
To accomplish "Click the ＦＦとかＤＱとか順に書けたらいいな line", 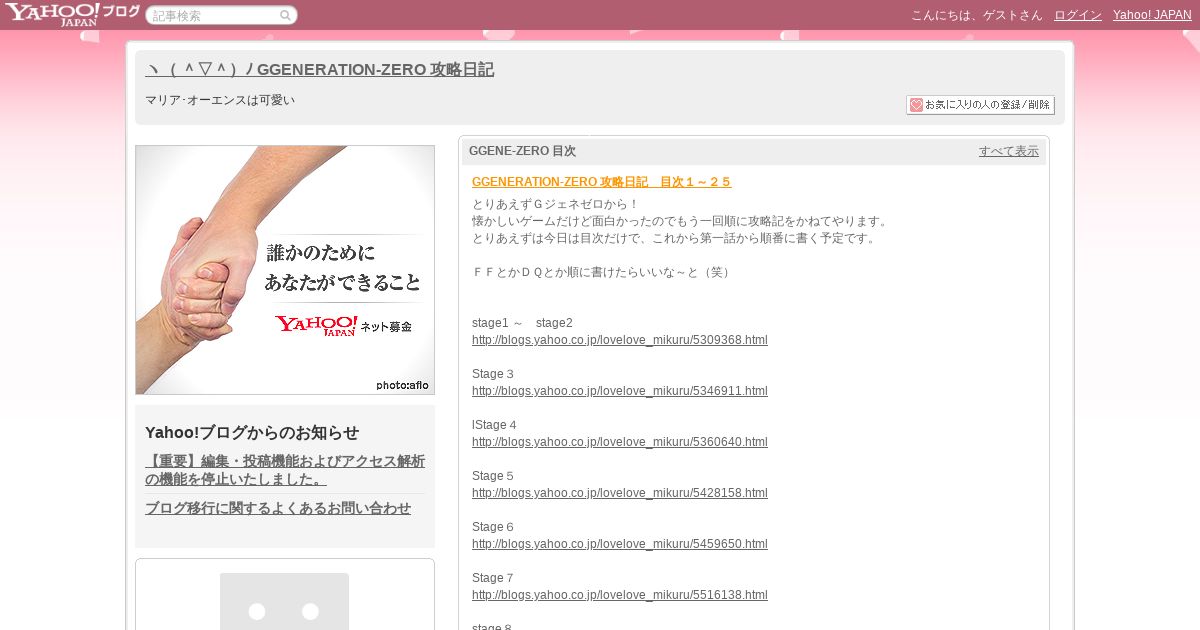I will tap(604, 272).
